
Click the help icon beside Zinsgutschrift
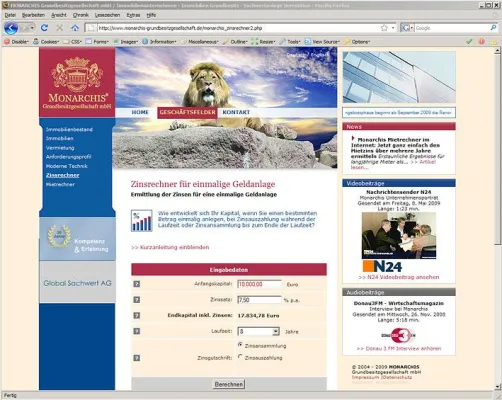pyautogui.click(x=137, y=358)
